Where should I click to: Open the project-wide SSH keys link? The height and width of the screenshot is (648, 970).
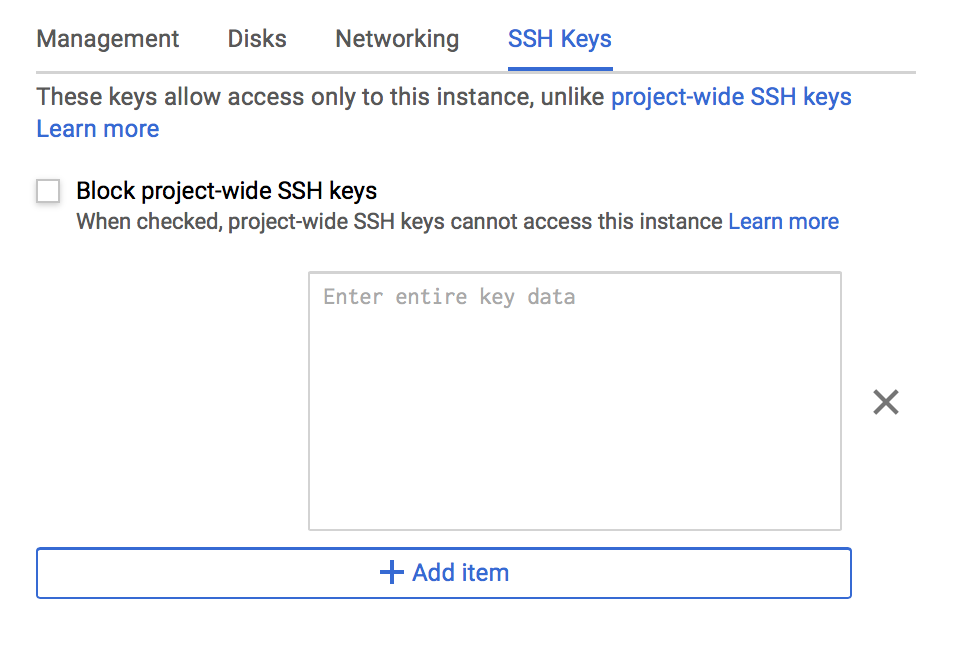(x=731, y=97)
